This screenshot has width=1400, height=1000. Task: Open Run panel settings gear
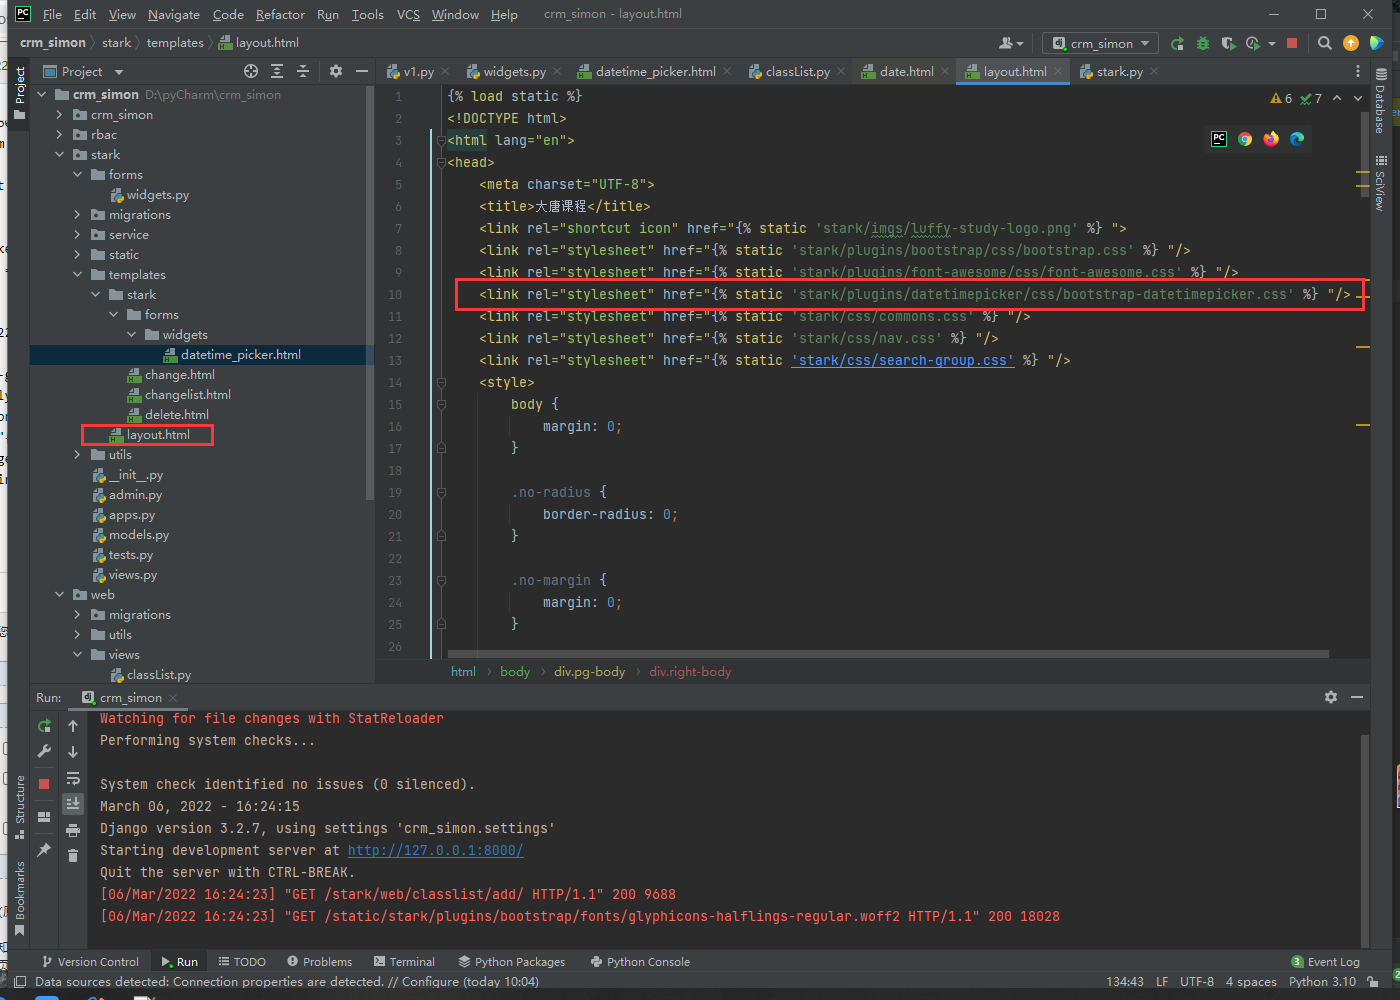1331,697
